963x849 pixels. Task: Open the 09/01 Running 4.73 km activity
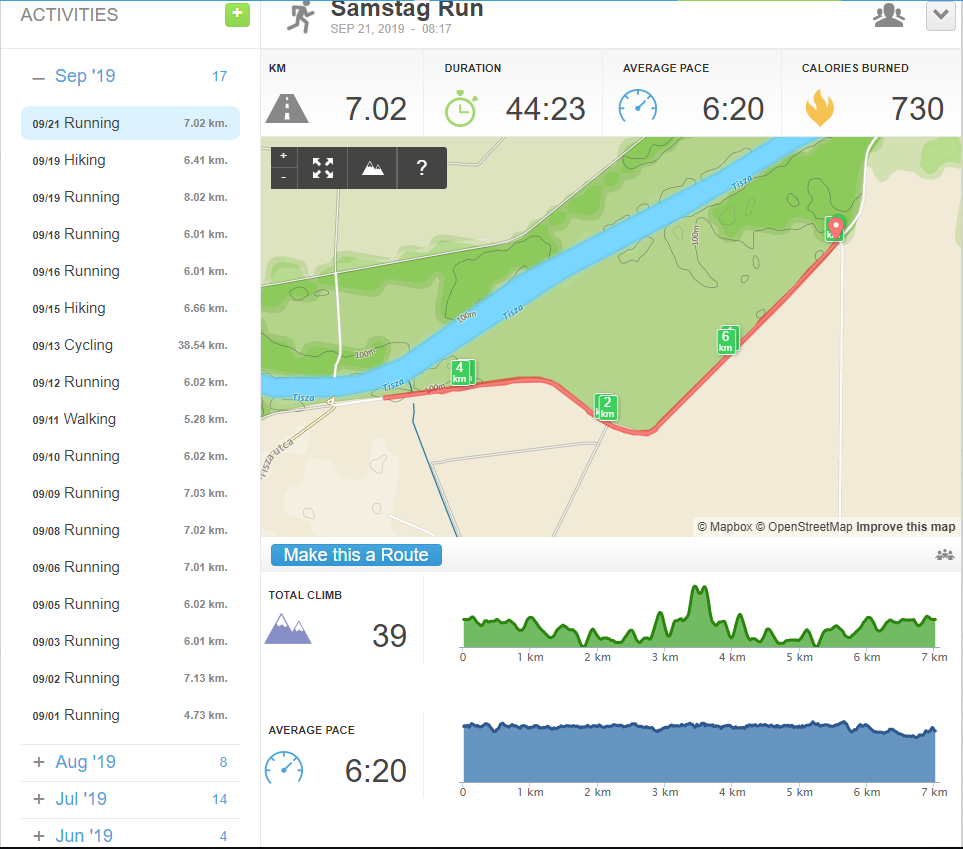[130, 715]
